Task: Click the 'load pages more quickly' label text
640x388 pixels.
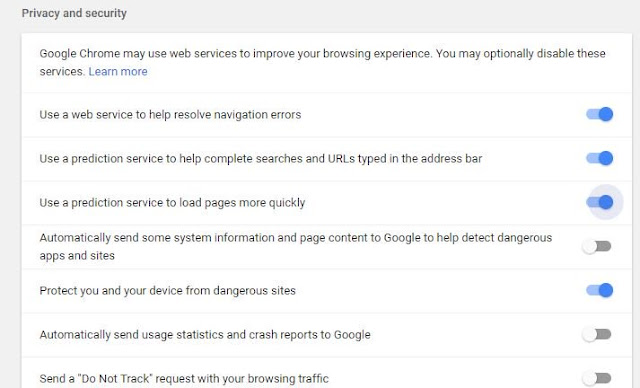Action: click(x=172, y=203)
